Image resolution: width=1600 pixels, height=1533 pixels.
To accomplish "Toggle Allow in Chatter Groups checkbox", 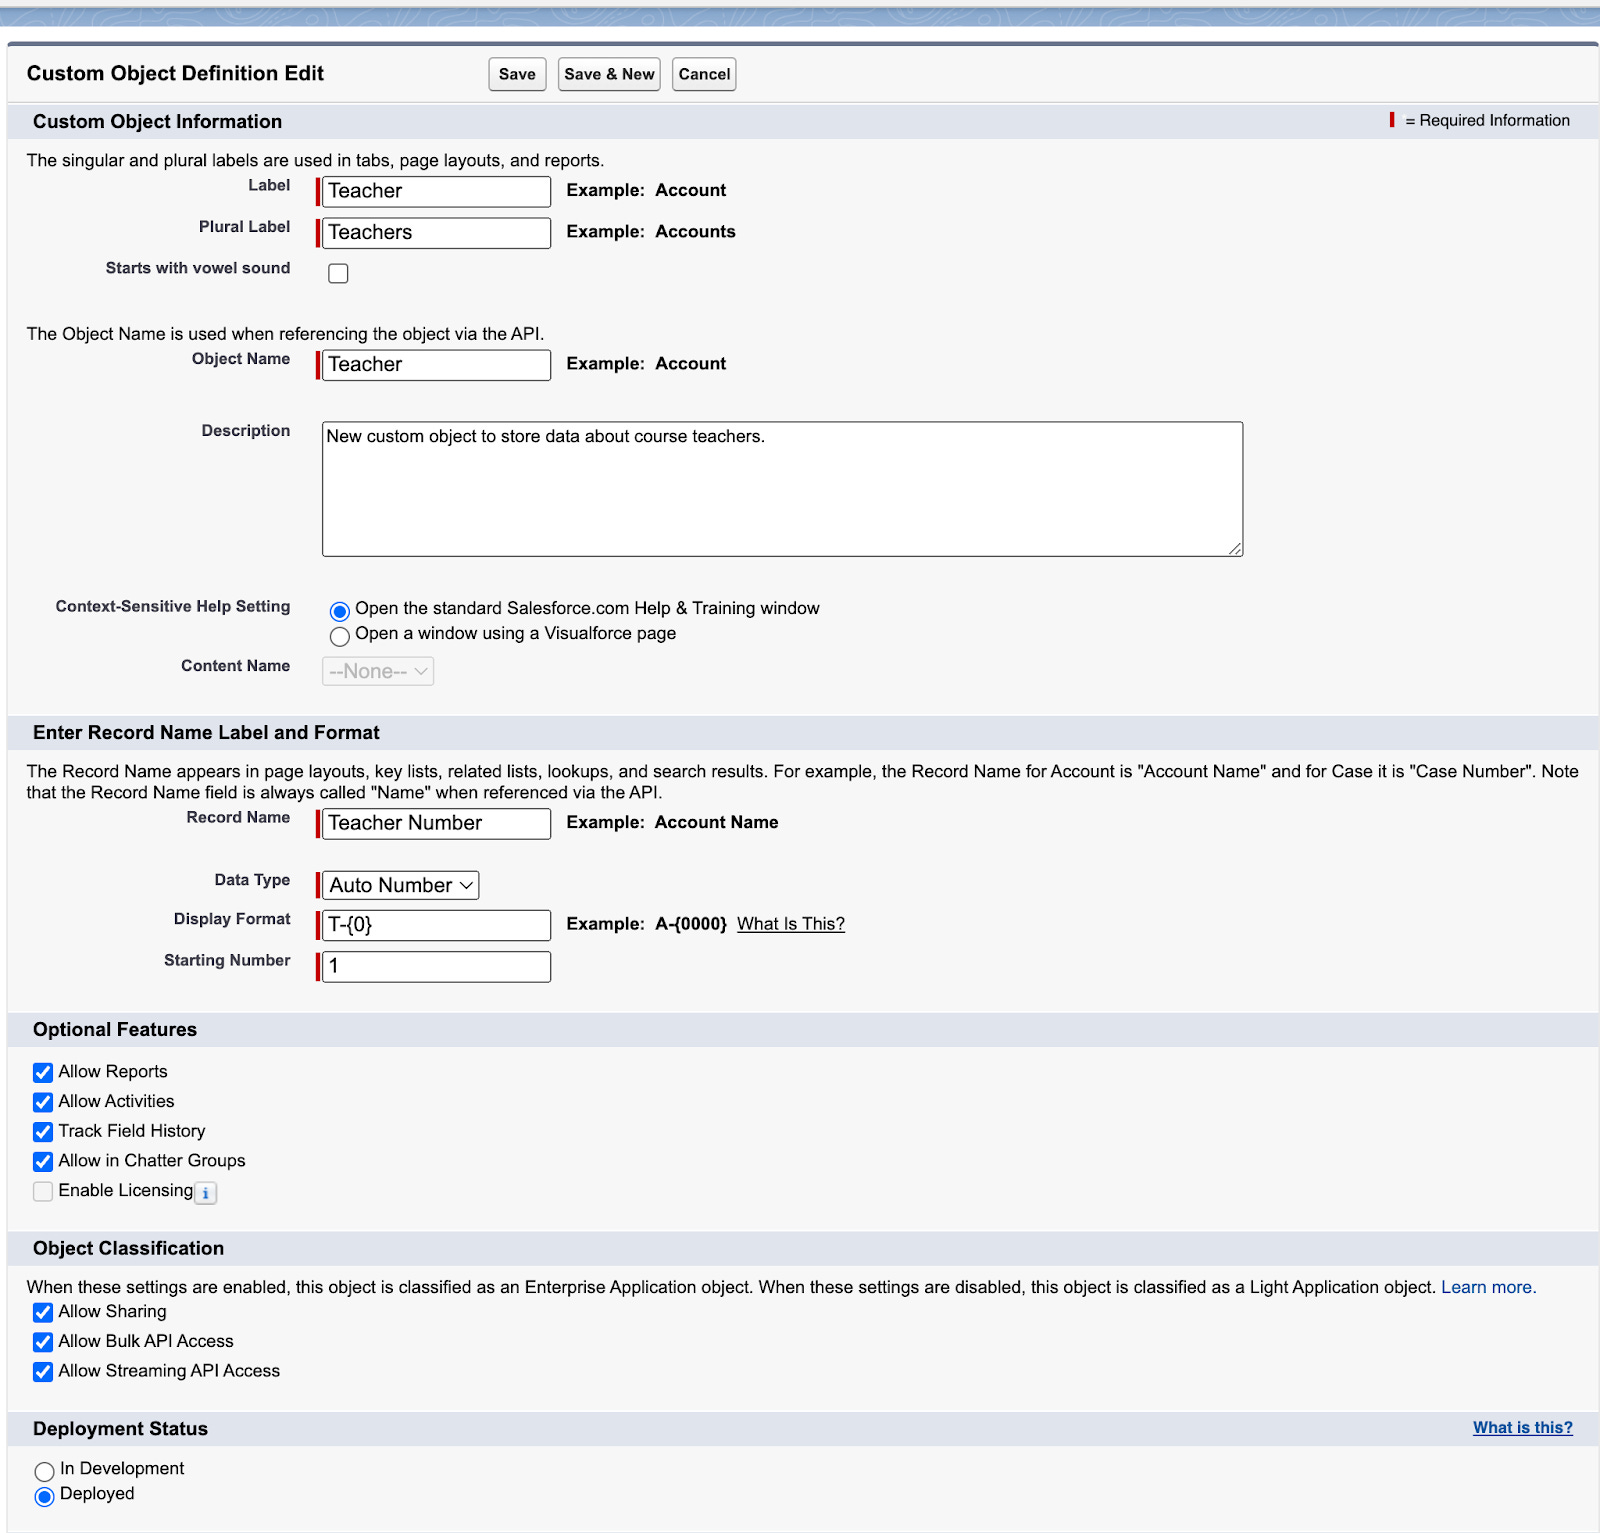I will tap(43, 1162).
